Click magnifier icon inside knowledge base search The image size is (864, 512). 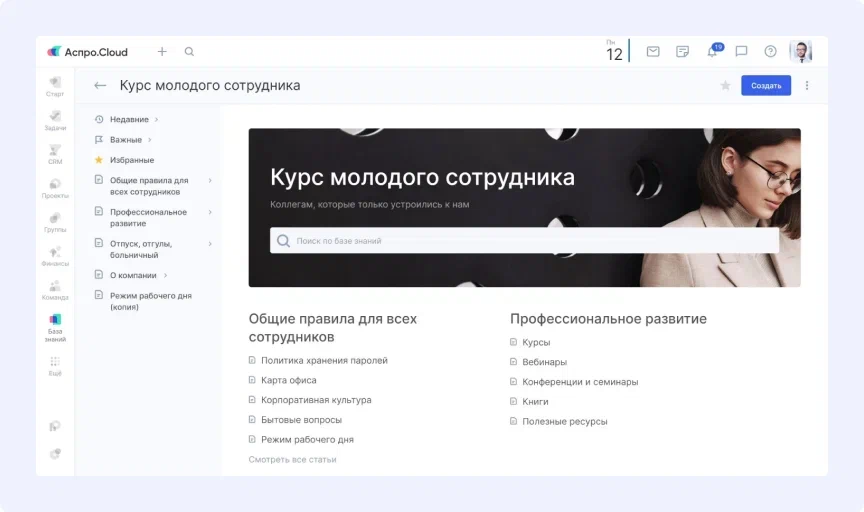(x=283, y=241)
